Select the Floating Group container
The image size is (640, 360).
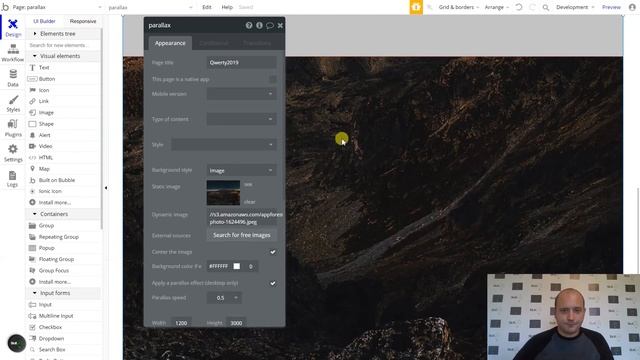click(56, 259)
